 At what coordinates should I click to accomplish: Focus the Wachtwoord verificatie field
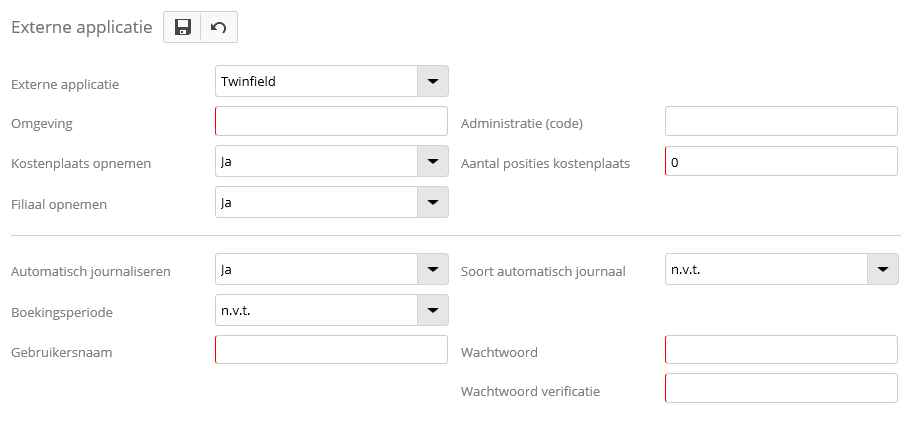(x=781, y=389)
